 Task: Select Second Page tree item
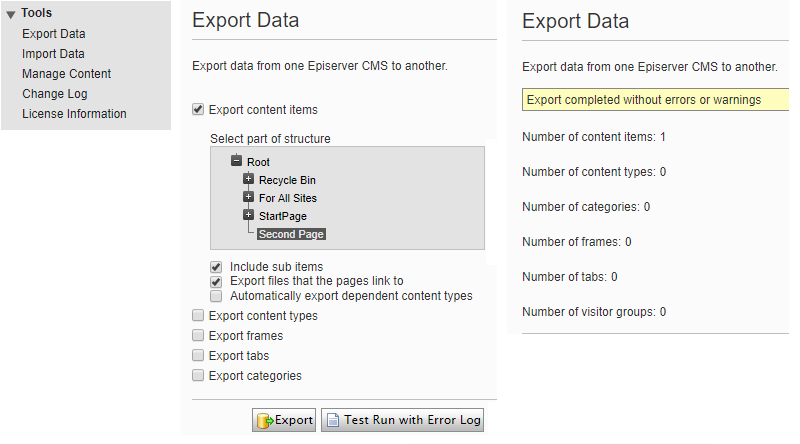click(x=291, y=234)
